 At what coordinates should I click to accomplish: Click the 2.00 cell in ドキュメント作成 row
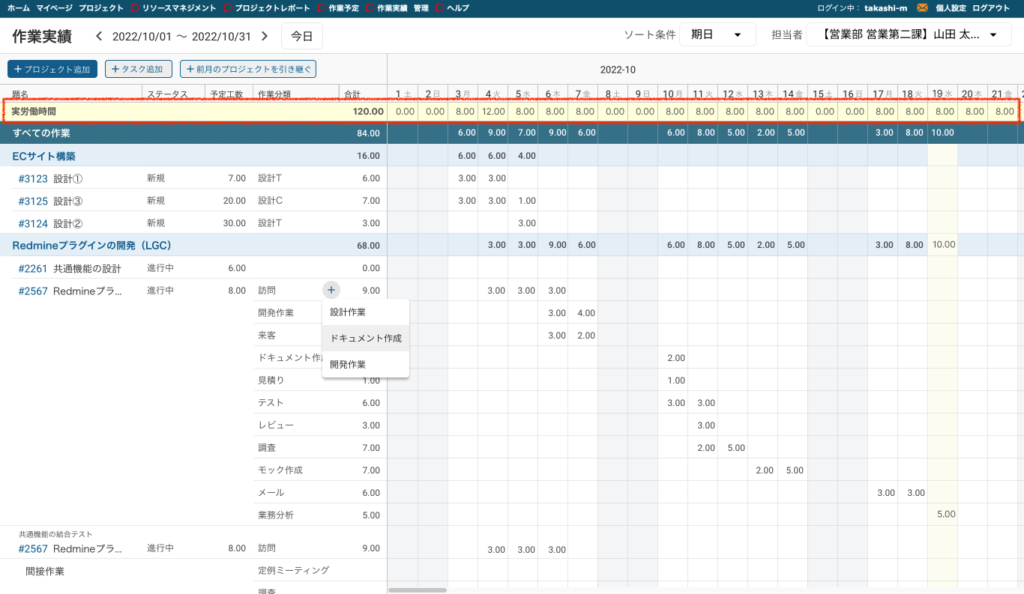tap(676, 358)
